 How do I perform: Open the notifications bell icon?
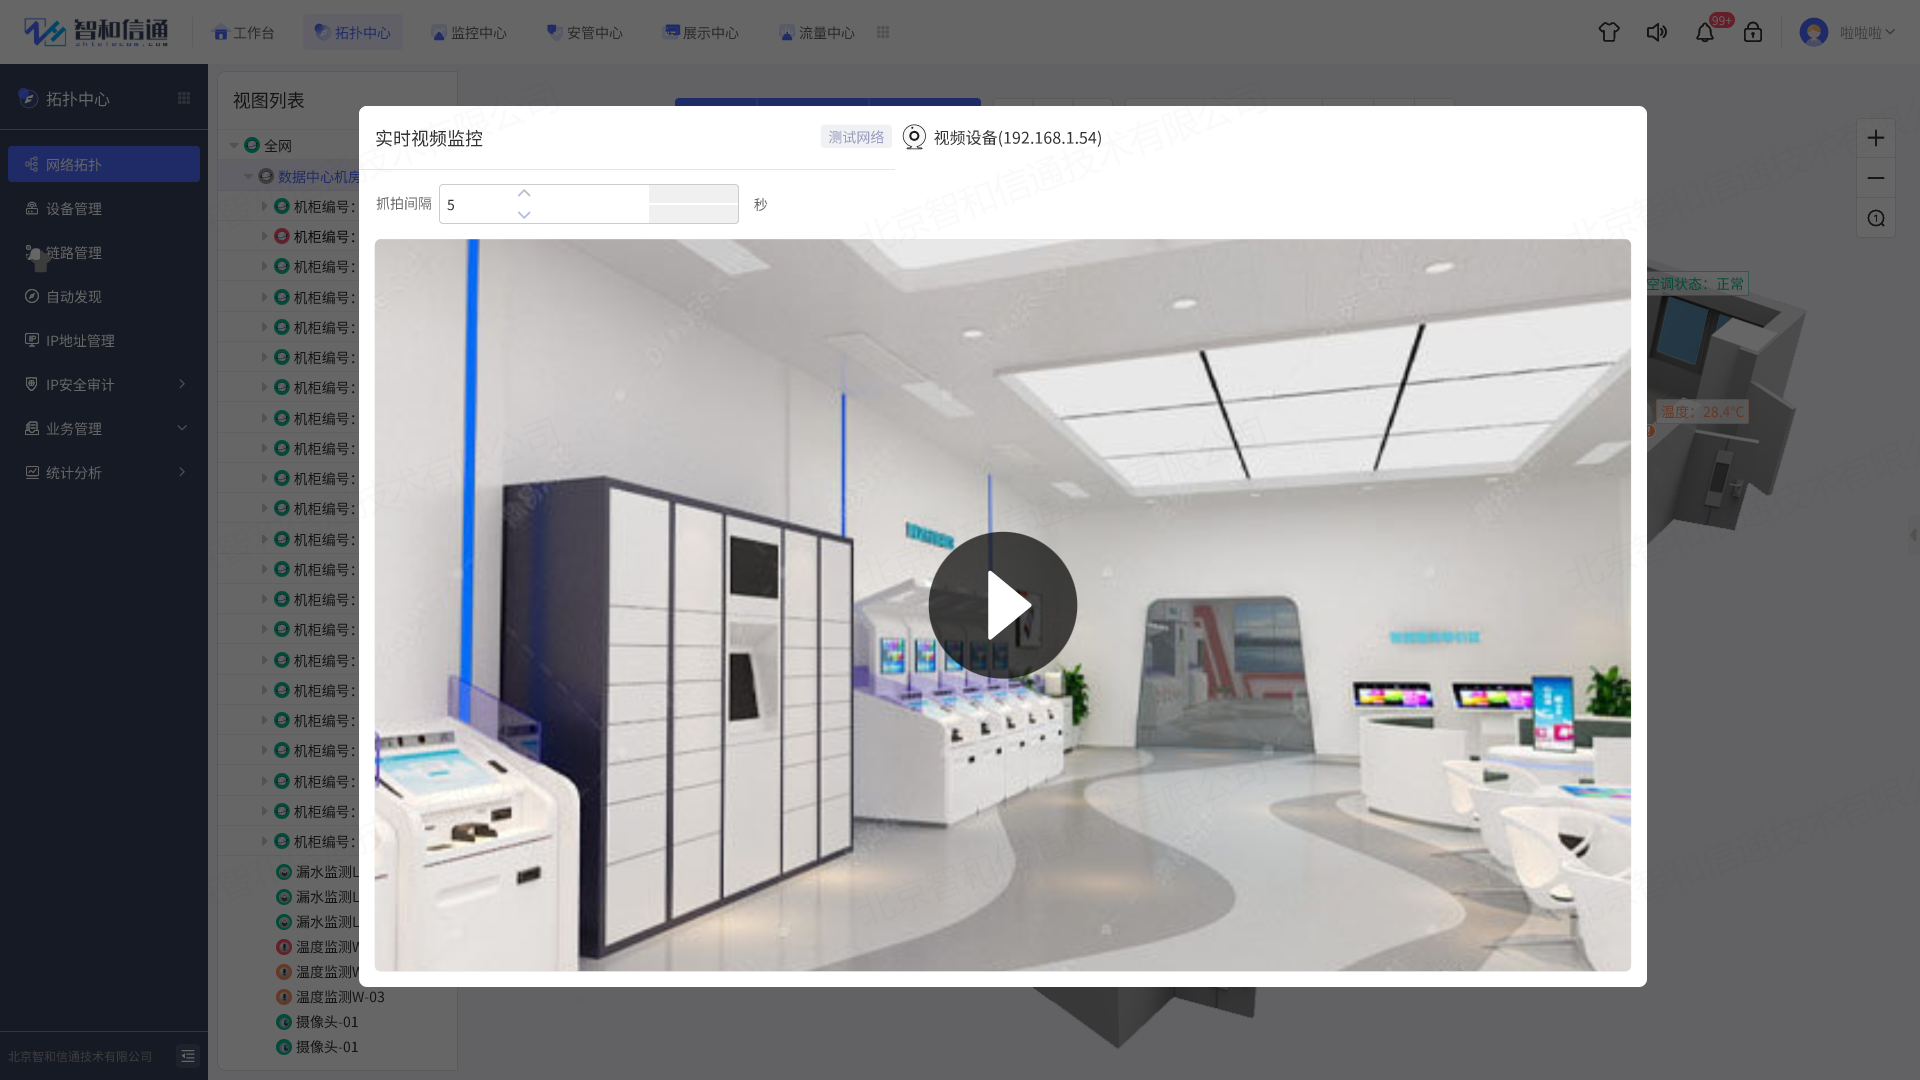point(1705,32)
